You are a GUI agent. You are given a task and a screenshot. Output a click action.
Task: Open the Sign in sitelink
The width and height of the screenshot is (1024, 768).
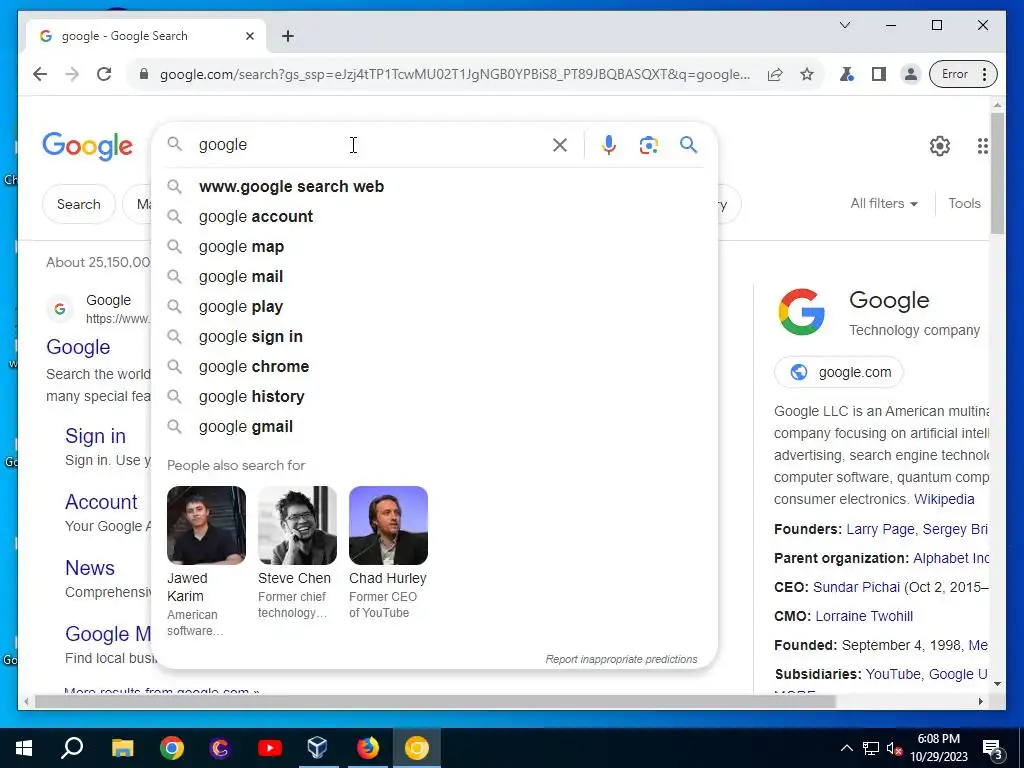(x=95, y=436)
